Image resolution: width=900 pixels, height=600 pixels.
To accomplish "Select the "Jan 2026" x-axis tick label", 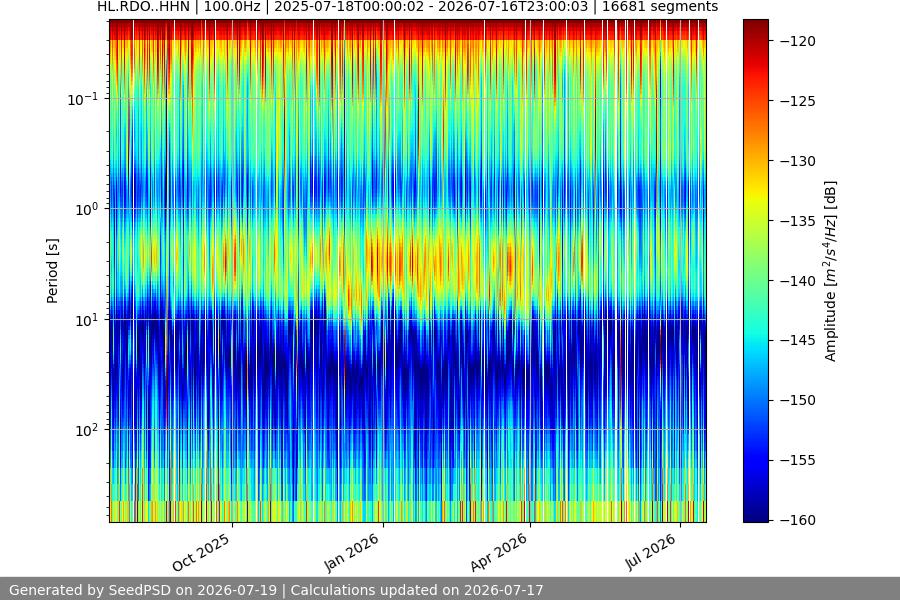I will 351,552.
